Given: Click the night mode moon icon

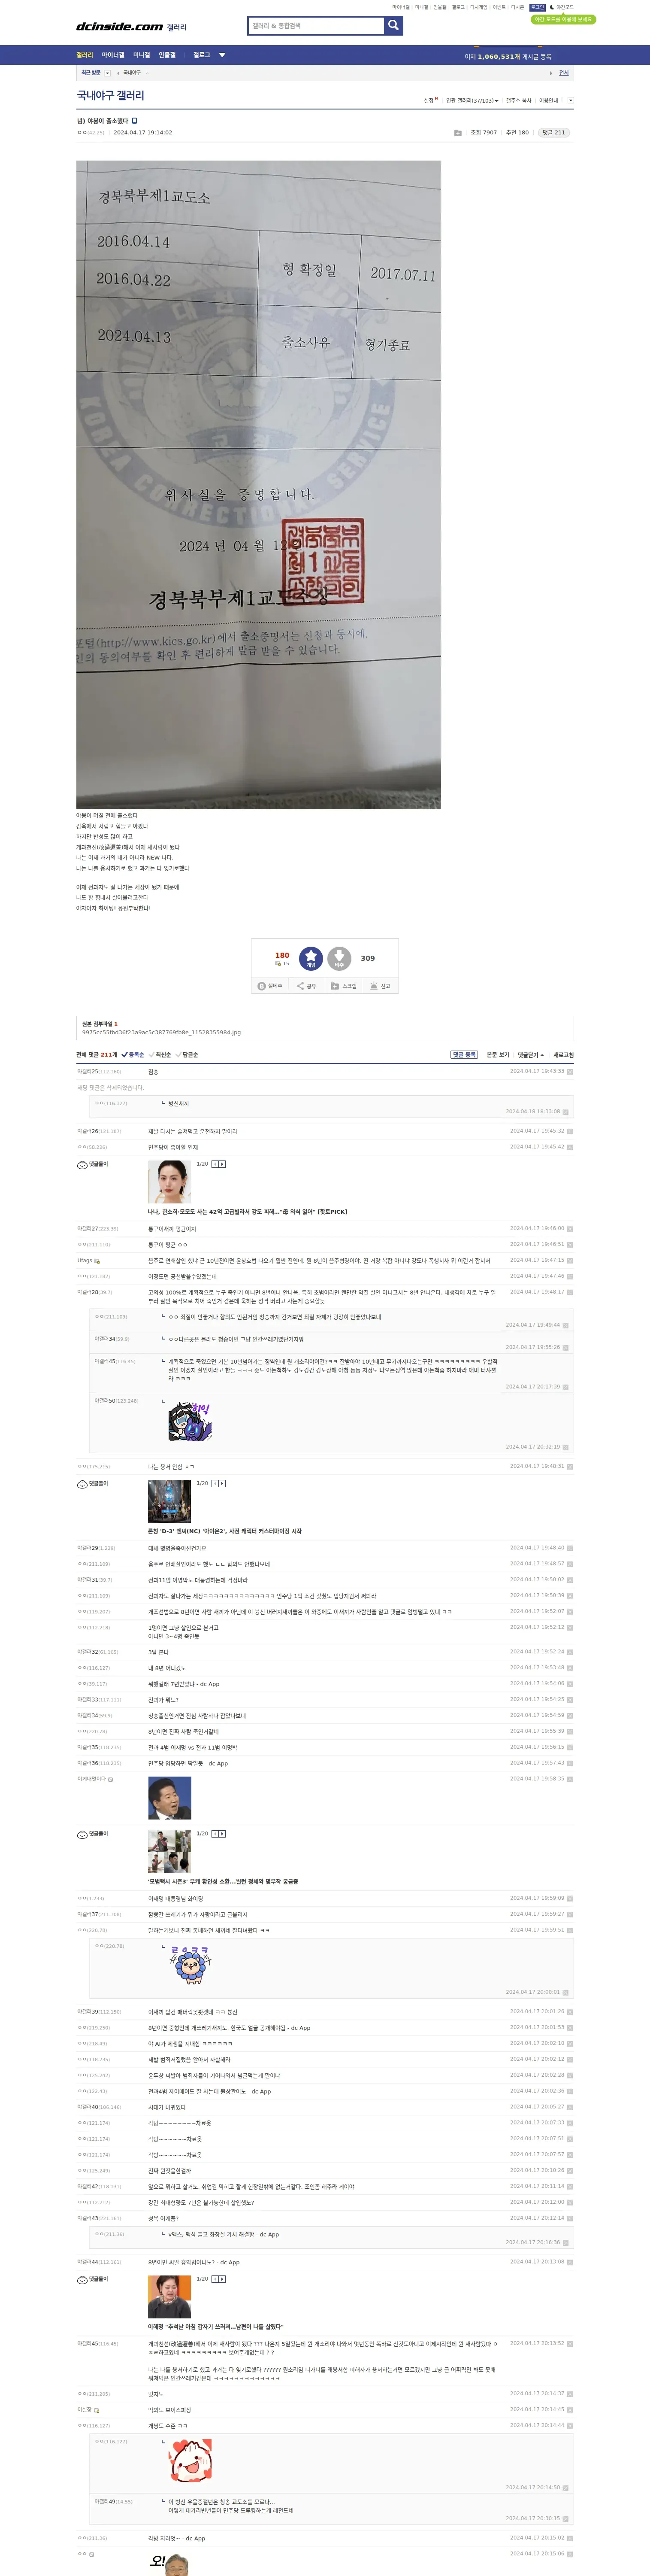Looking at the screenshot, I should click(x=552, y=7).
